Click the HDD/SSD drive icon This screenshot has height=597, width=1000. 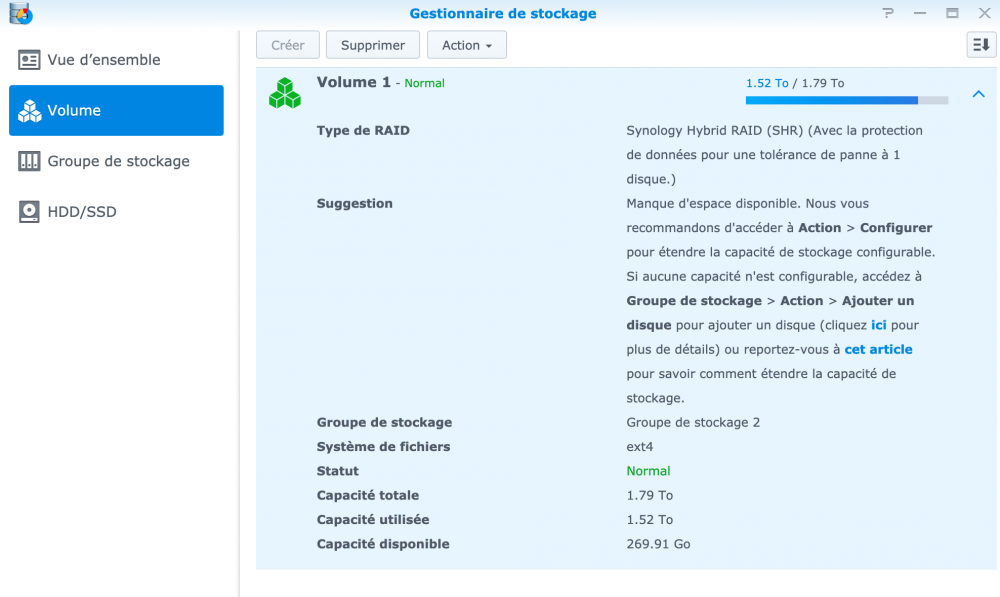pos(30,212)
